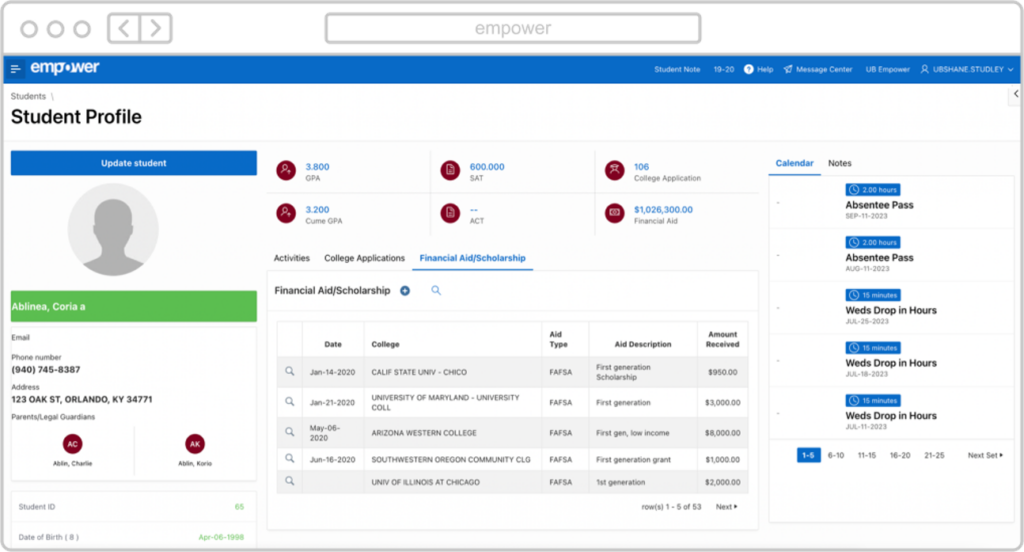Viewport: 1024px width, 552px height.
Task: Click the GPA 3.800 stat icon
Action: click(287, 171)
